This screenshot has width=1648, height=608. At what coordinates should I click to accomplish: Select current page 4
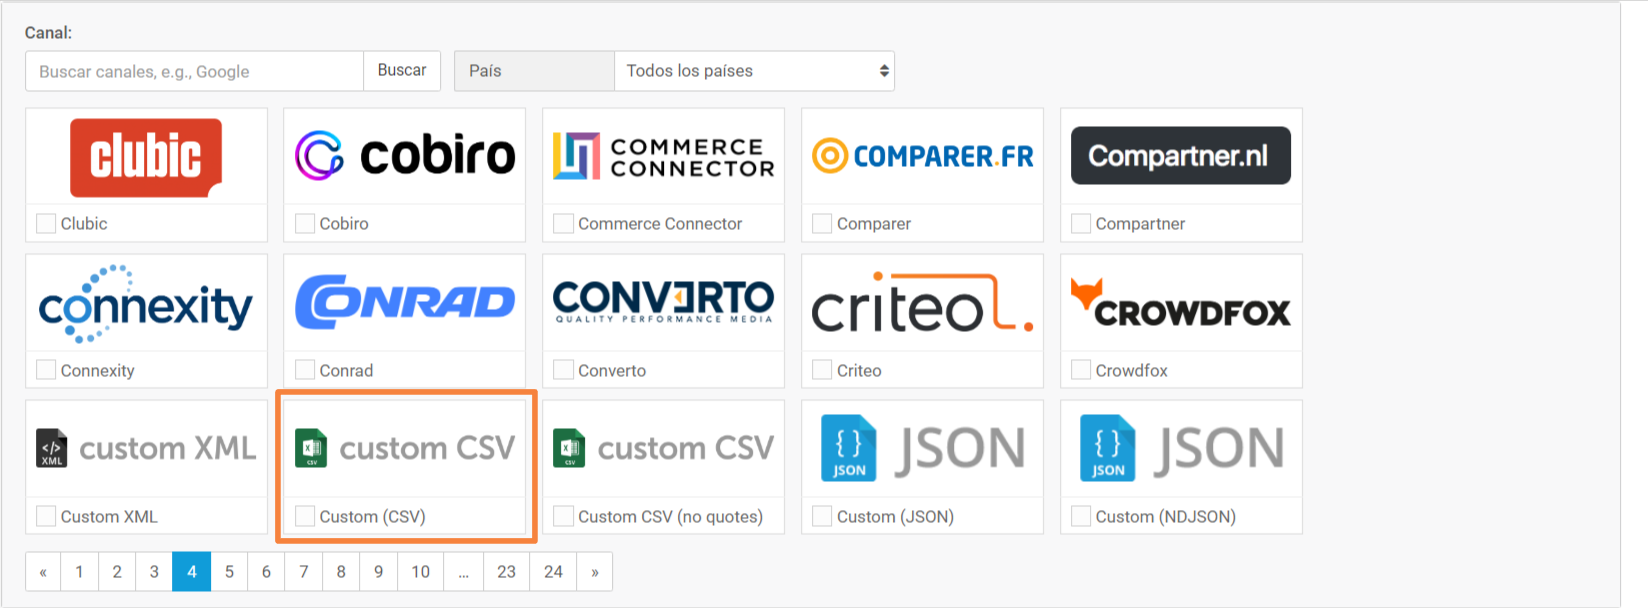192,572
